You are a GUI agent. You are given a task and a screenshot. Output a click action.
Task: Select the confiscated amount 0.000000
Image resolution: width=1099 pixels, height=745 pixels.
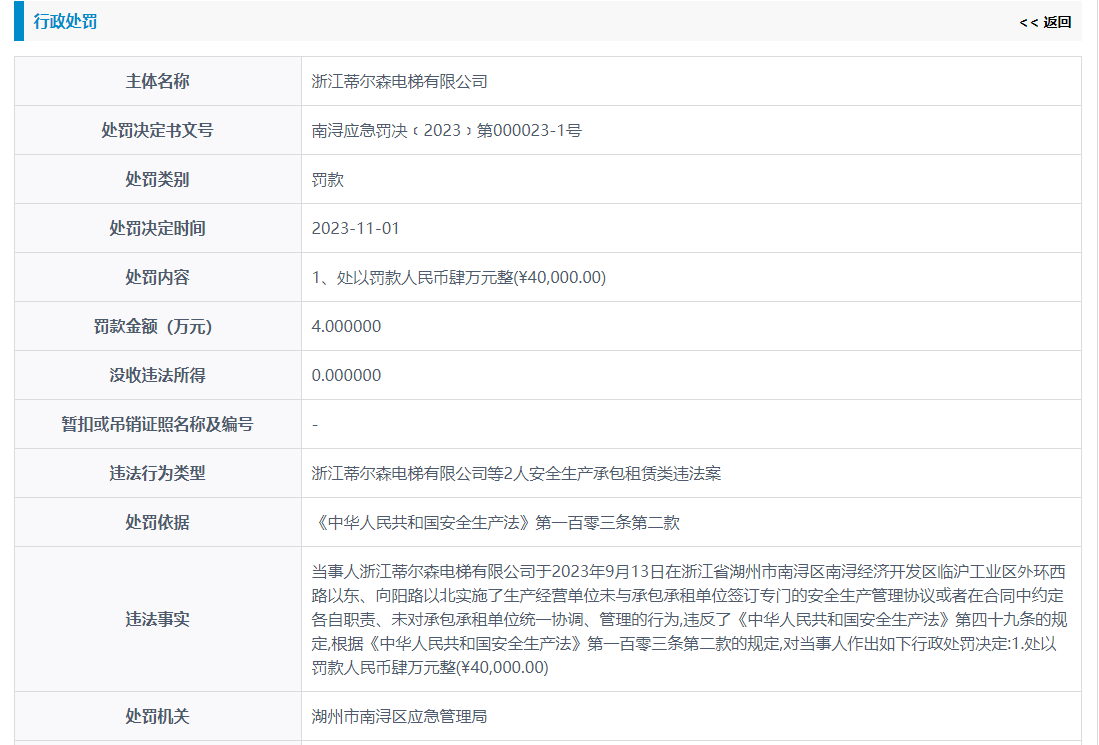tap(346, 376)
